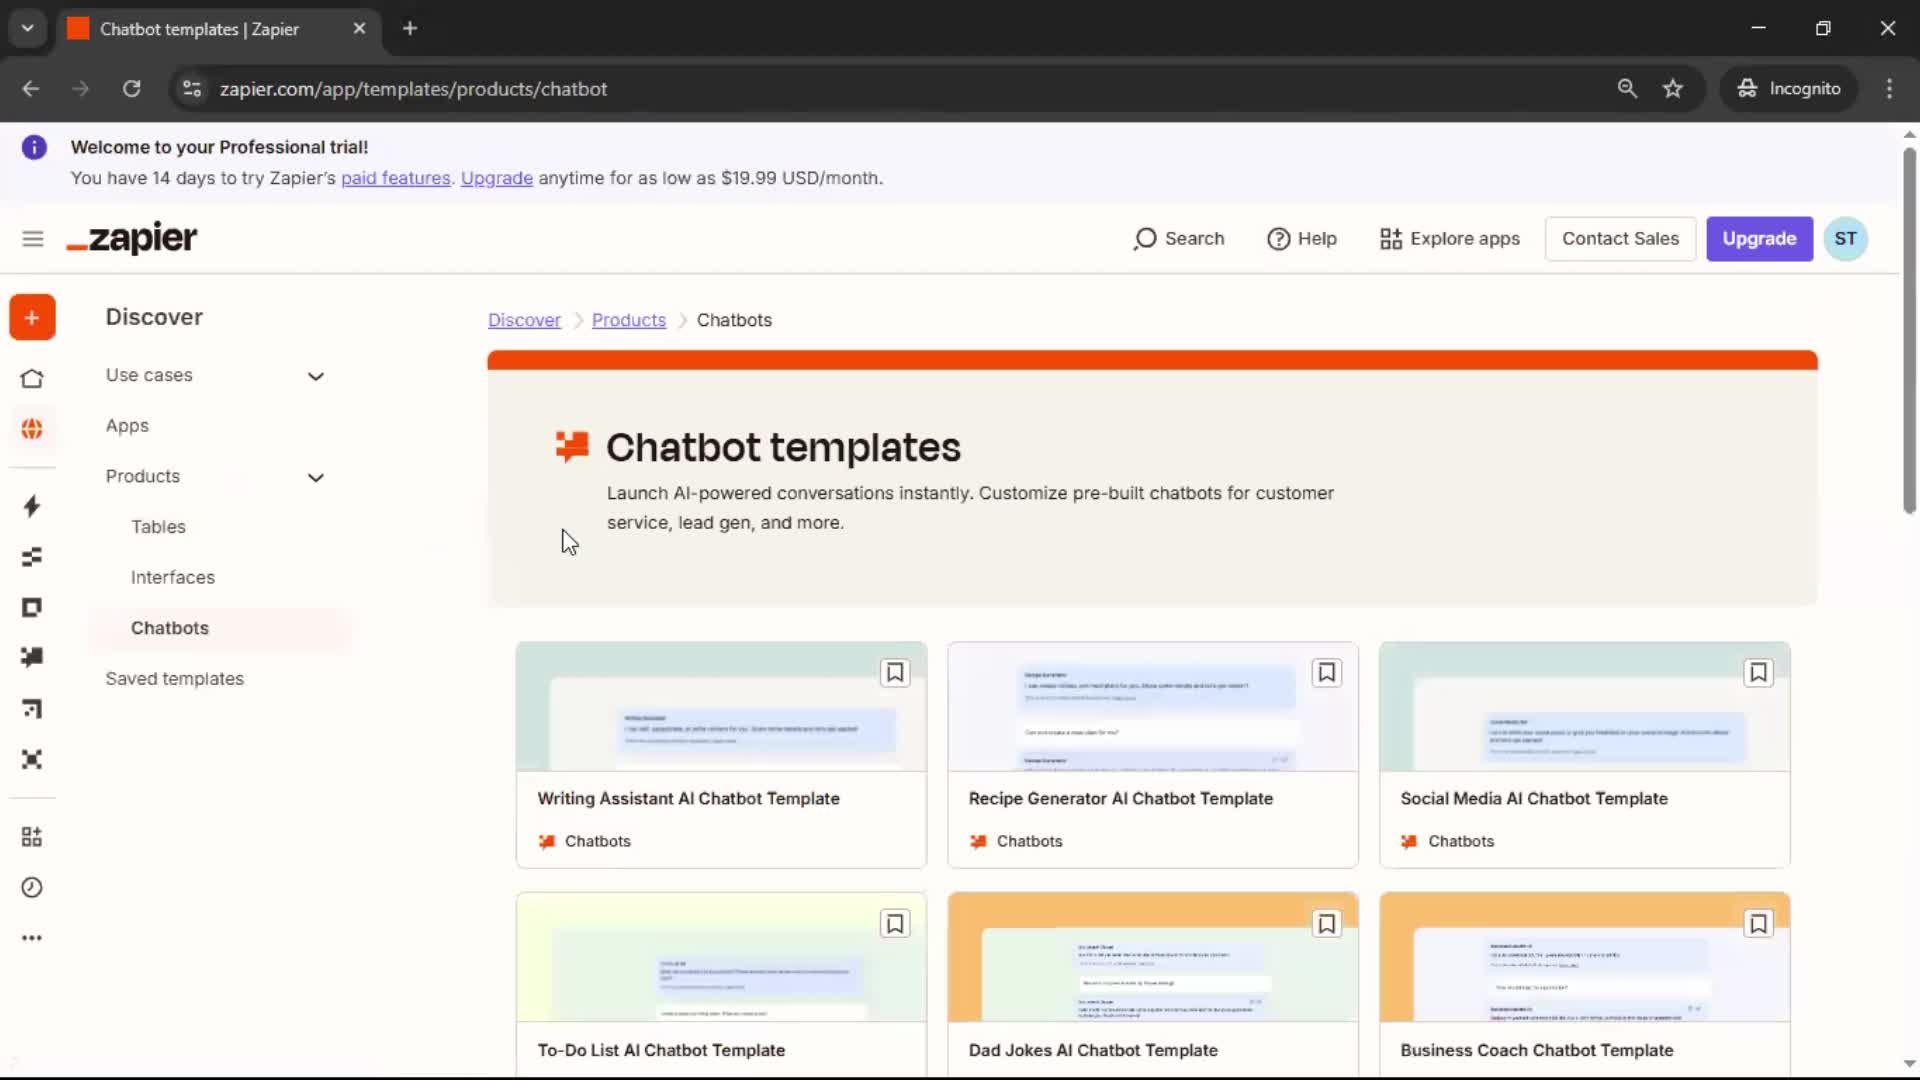Bookmark Recipe Generator AI Chatbot Template

(1327, 673)
